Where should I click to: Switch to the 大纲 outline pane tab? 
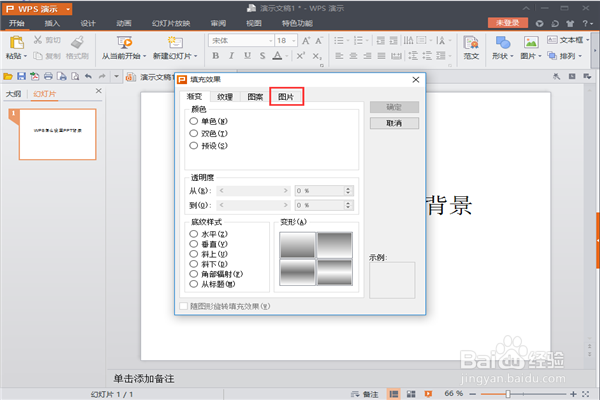click(13, 94)
